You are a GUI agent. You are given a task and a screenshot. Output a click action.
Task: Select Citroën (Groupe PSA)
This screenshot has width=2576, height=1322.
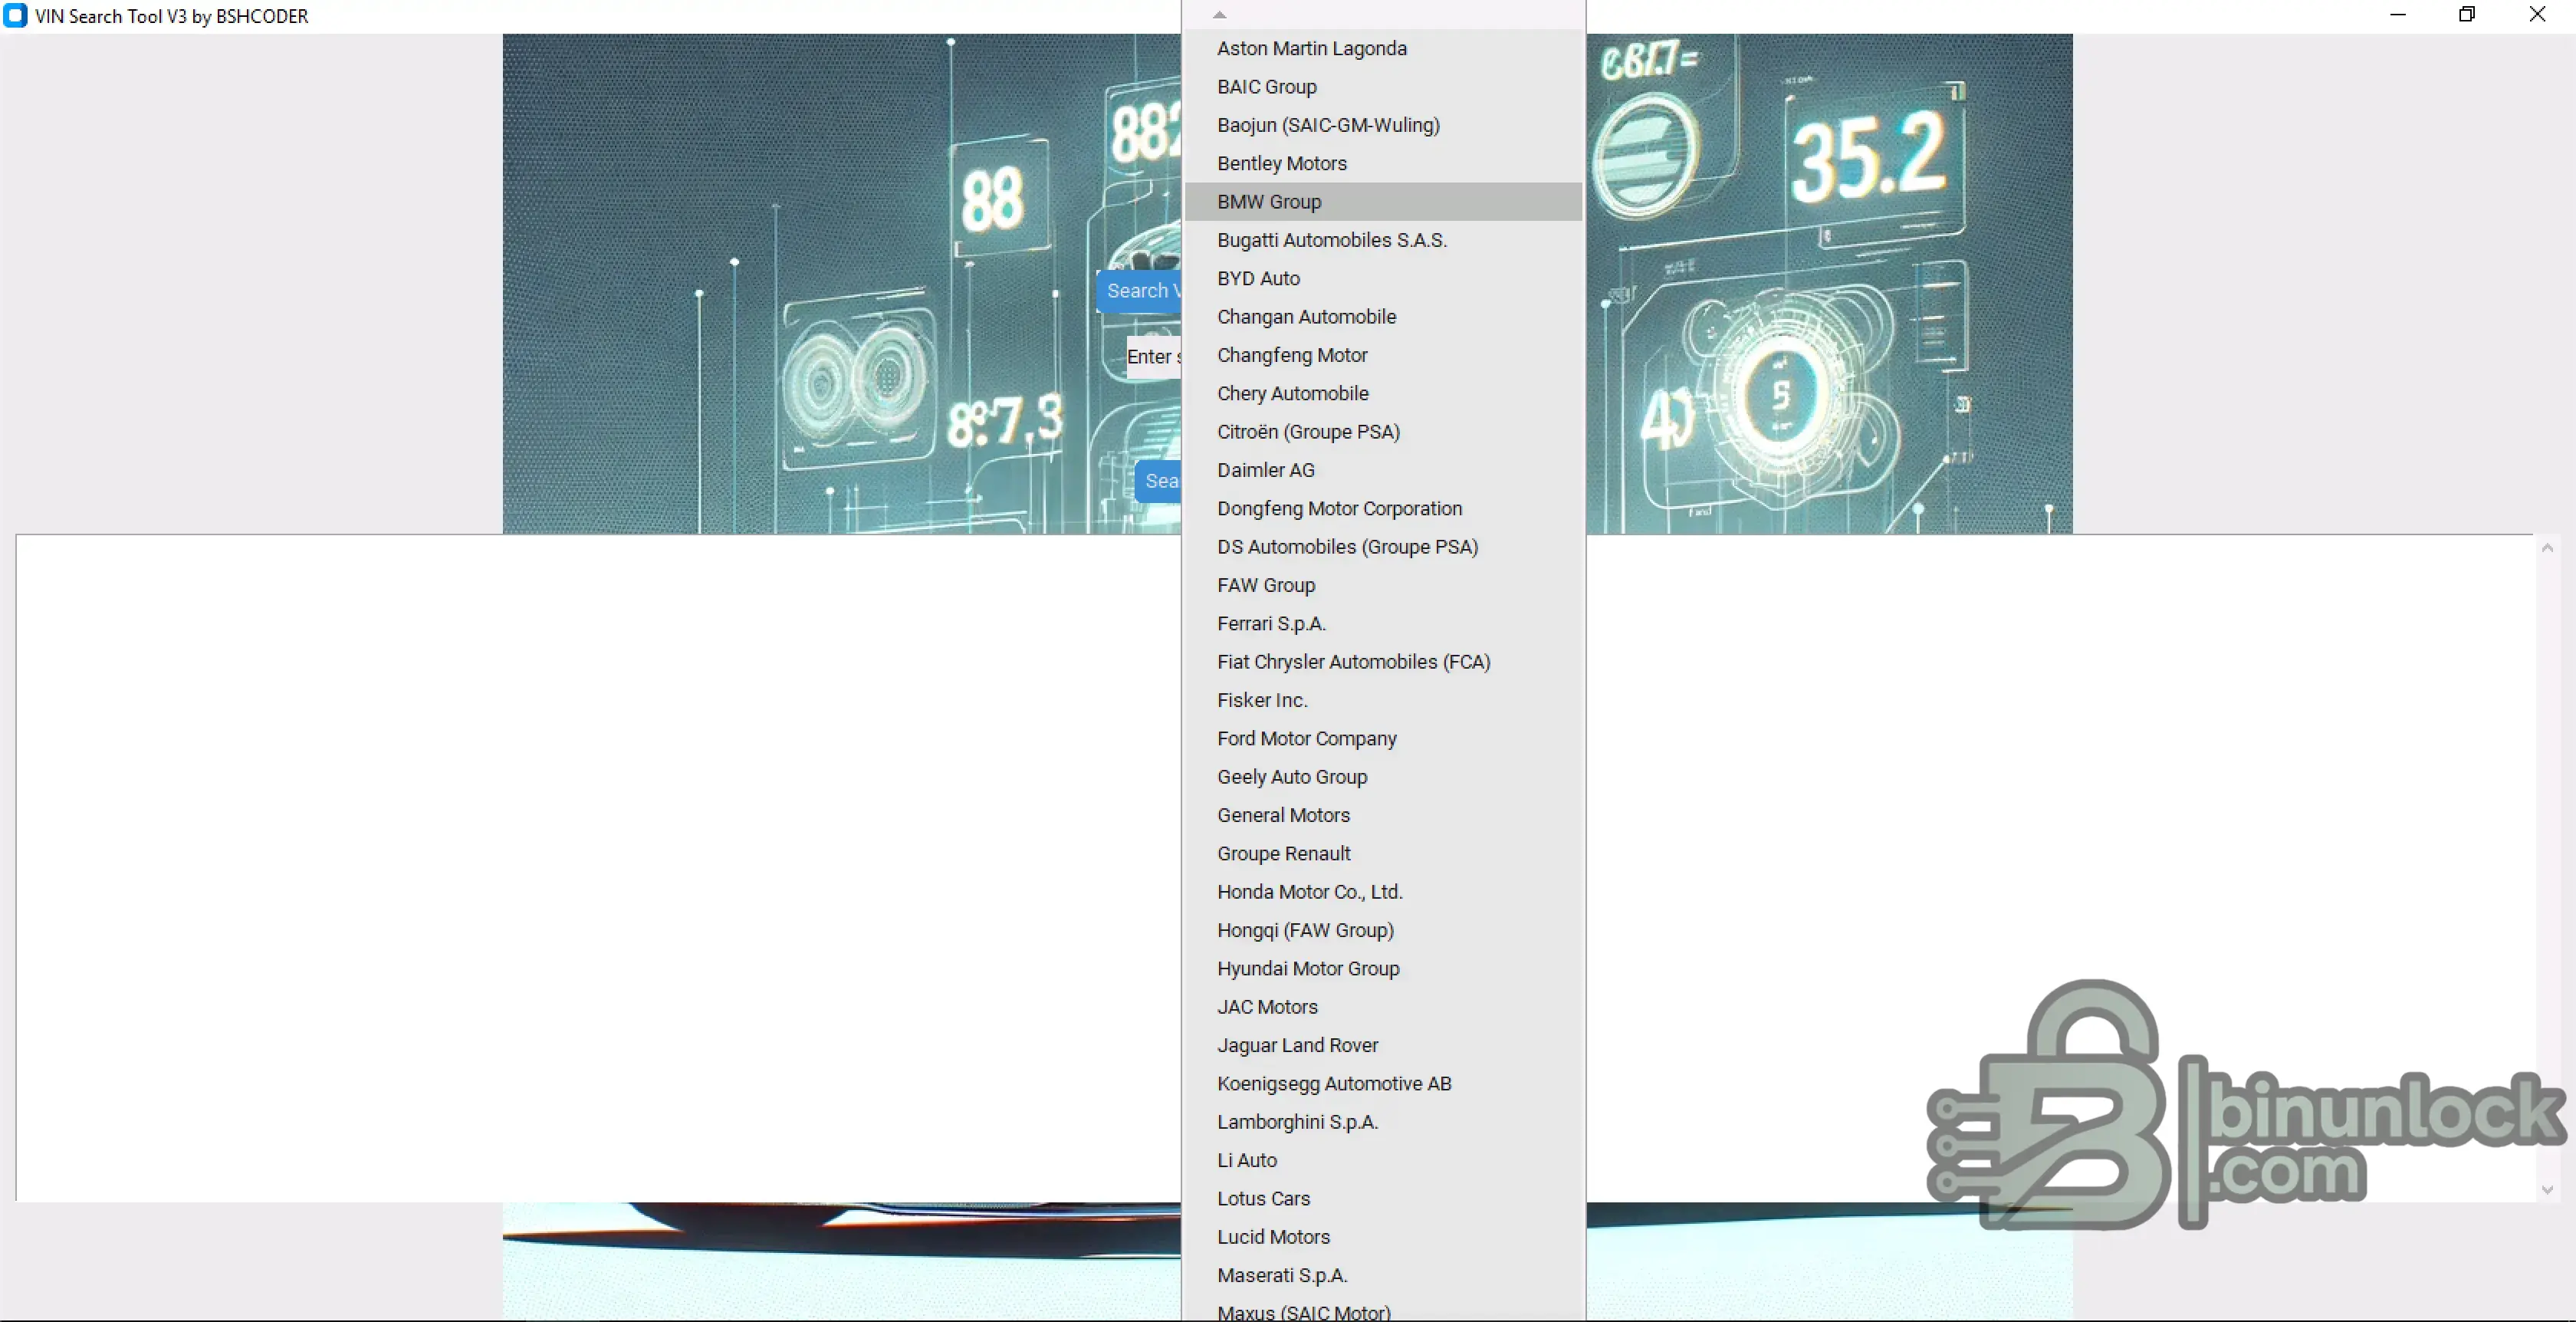(1383, 432)
